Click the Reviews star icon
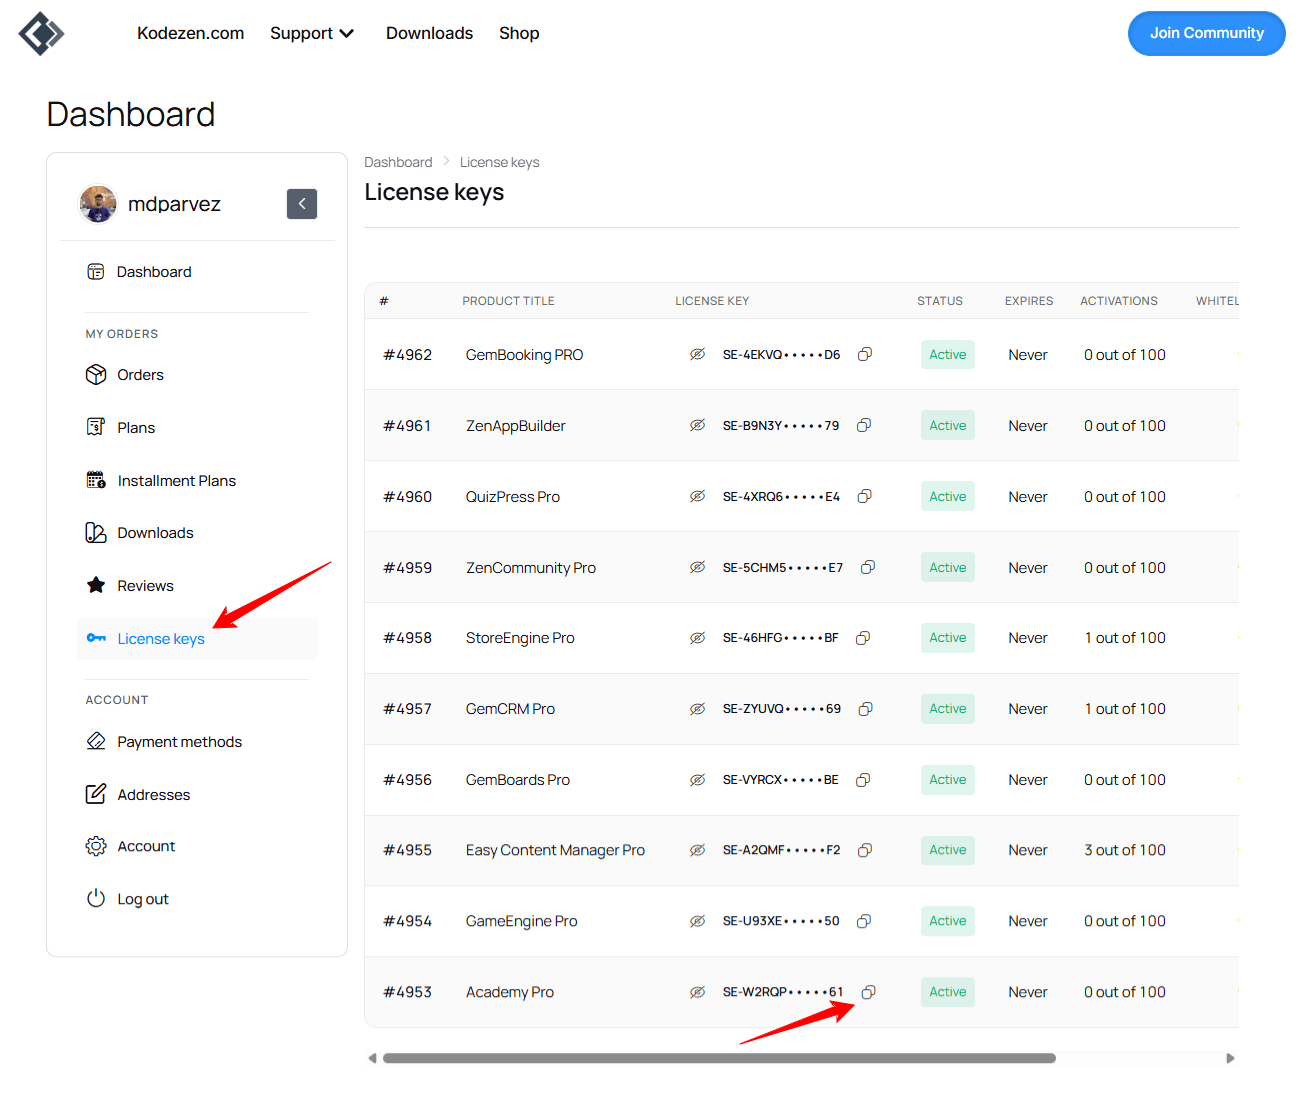The image size is (1304, 1093). point(96,585)
